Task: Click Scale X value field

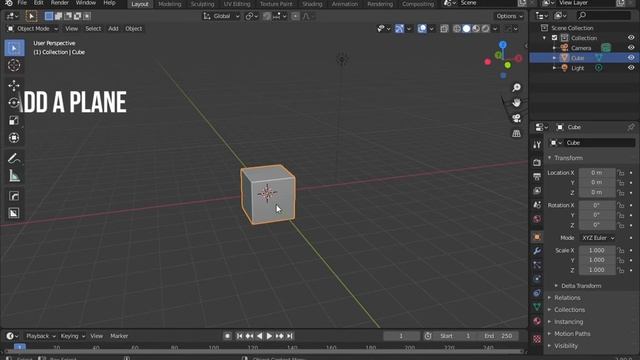Action: click(597, 250)
